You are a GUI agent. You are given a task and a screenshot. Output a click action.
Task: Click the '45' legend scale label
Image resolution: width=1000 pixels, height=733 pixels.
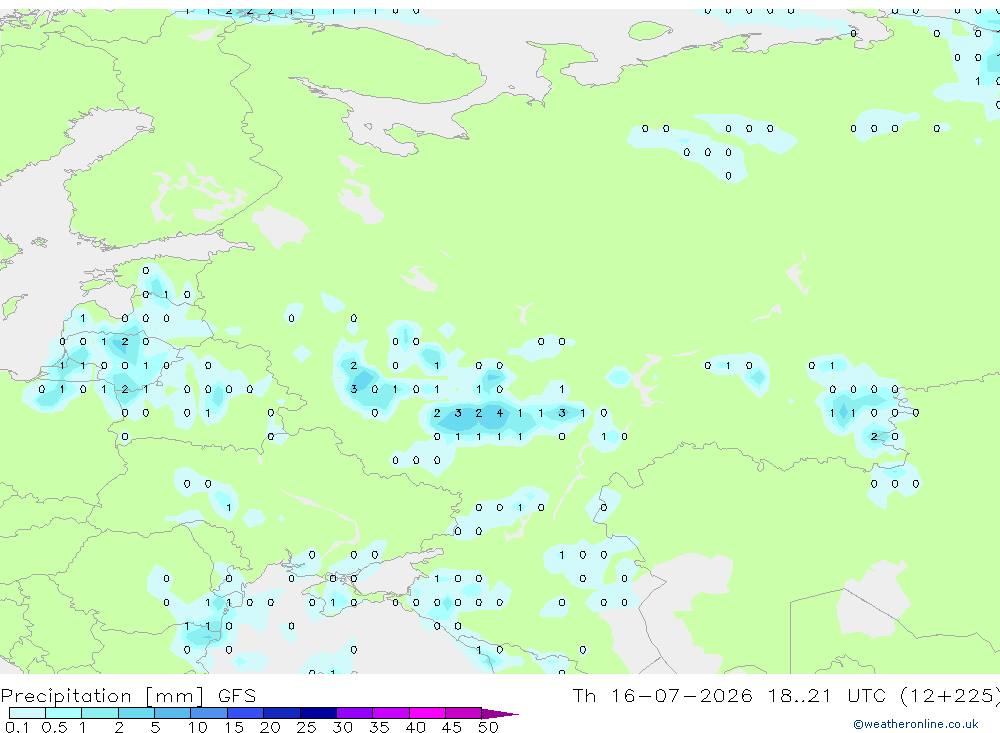(452, 727)
